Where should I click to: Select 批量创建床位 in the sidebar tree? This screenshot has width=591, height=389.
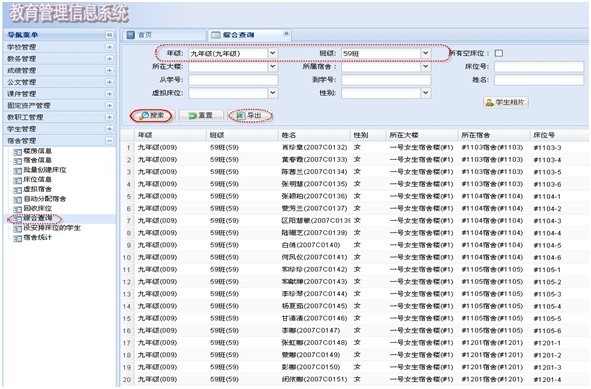[x=44, y=170]
